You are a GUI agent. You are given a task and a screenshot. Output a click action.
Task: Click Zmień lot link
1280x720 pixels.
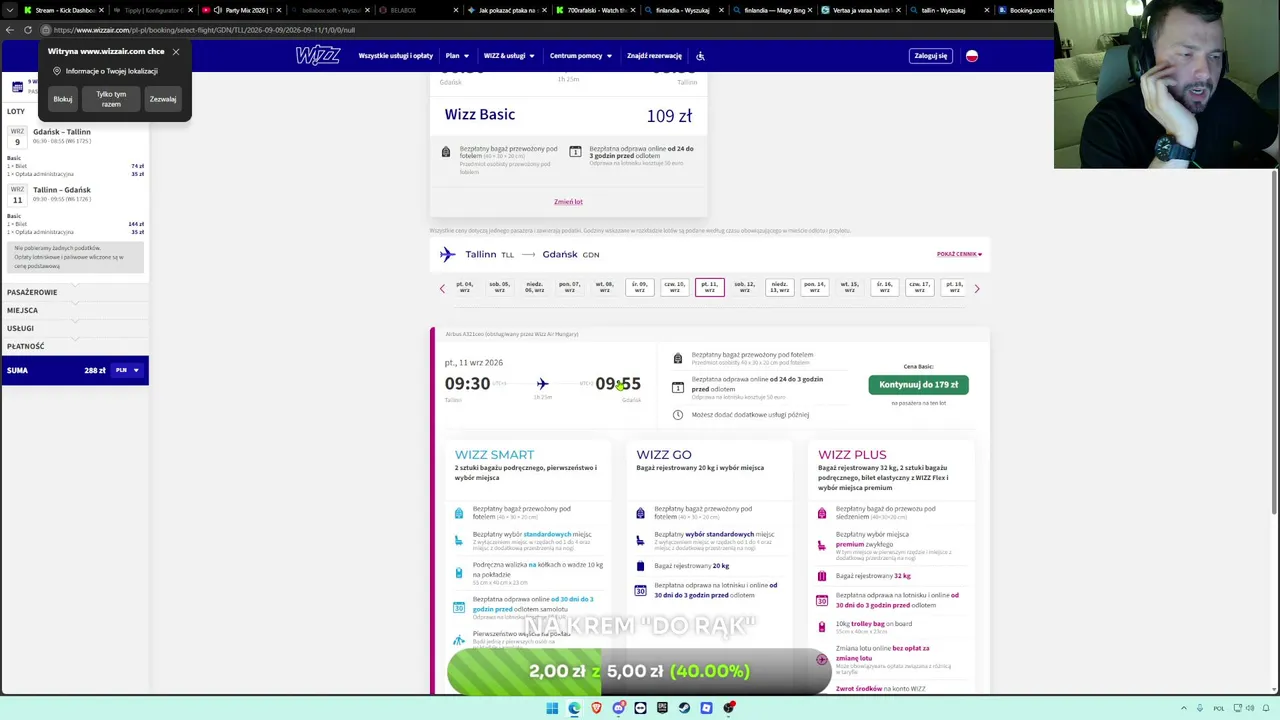click(x=568, y=202)
